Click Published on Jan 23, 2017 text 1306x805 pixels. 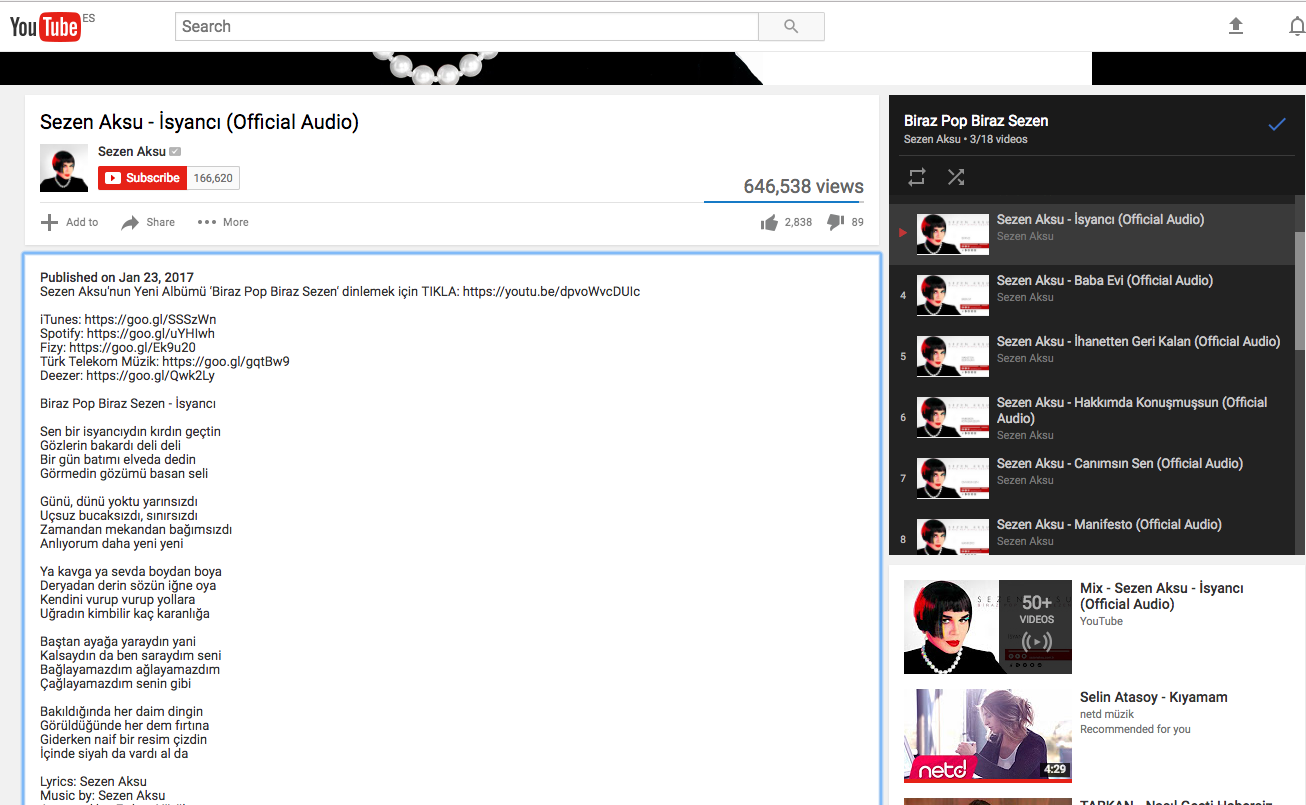pos(117,278)
